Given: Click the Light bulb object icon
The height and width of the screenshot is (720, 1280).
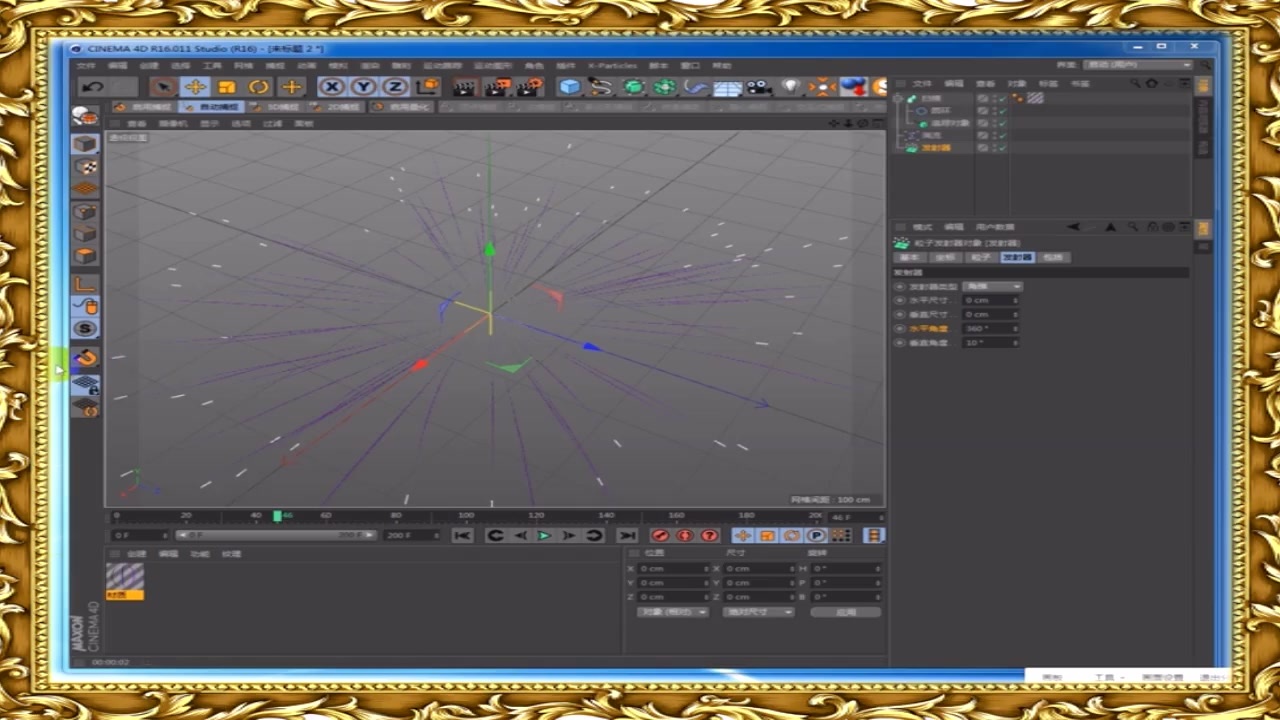Looking at the screenshot, I should [x=791, y=87].
